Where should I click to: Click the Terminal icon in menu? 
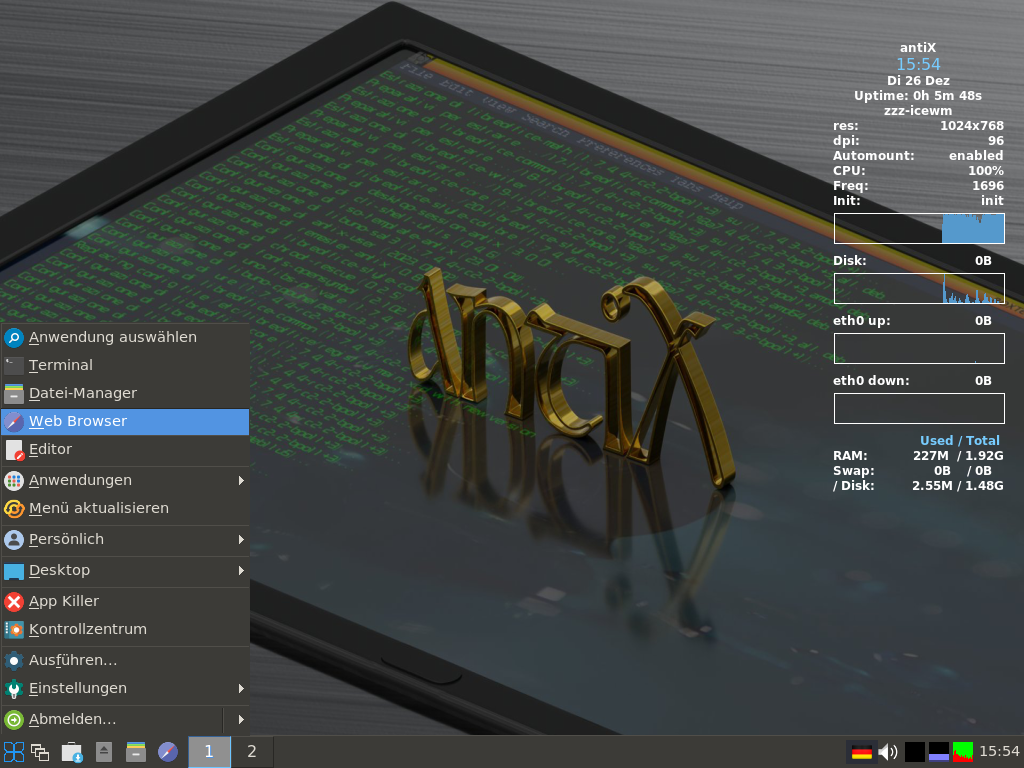[x=14, y=365]
